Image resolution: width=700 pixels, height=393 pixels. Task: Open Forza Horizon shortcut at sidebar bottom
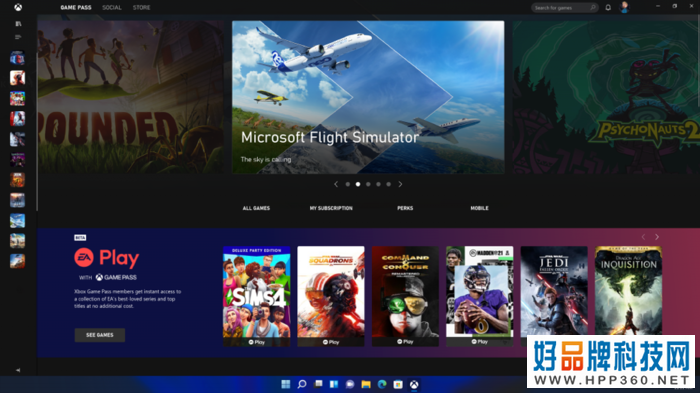tap(17, 261)
